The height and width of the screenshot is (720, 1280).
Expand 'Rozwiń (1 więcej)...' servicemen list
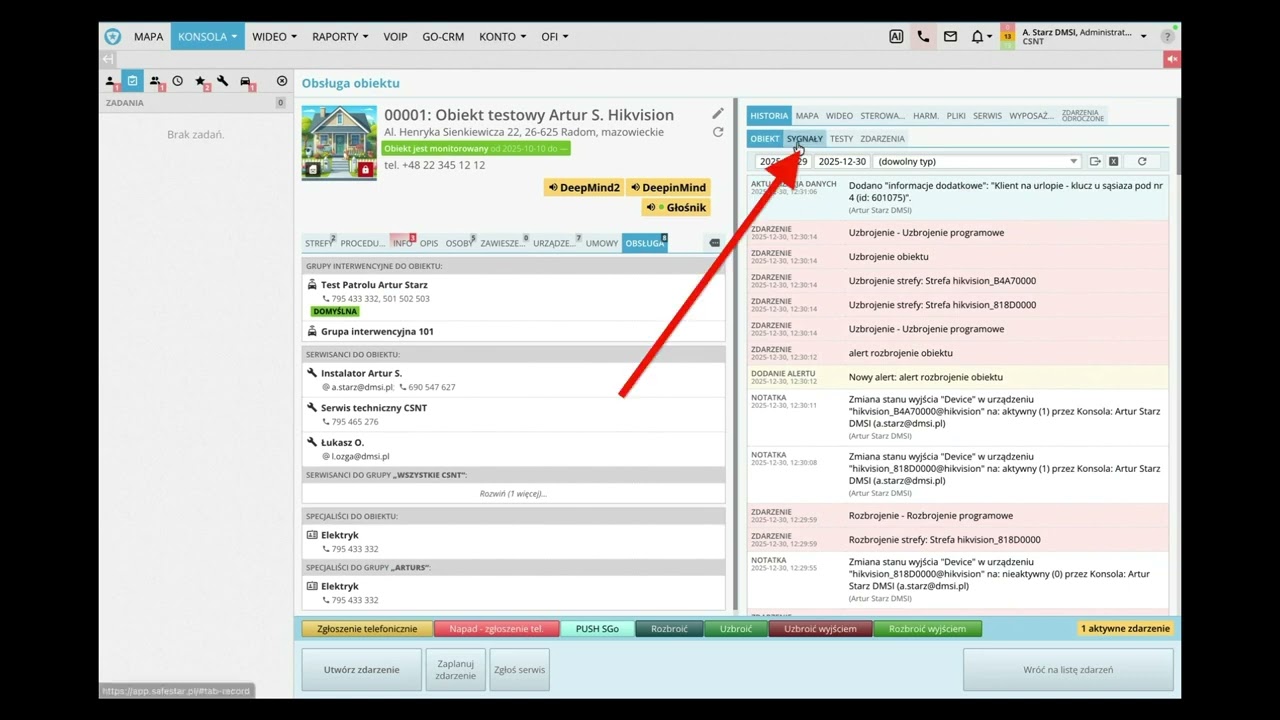(x=513, y=493)
